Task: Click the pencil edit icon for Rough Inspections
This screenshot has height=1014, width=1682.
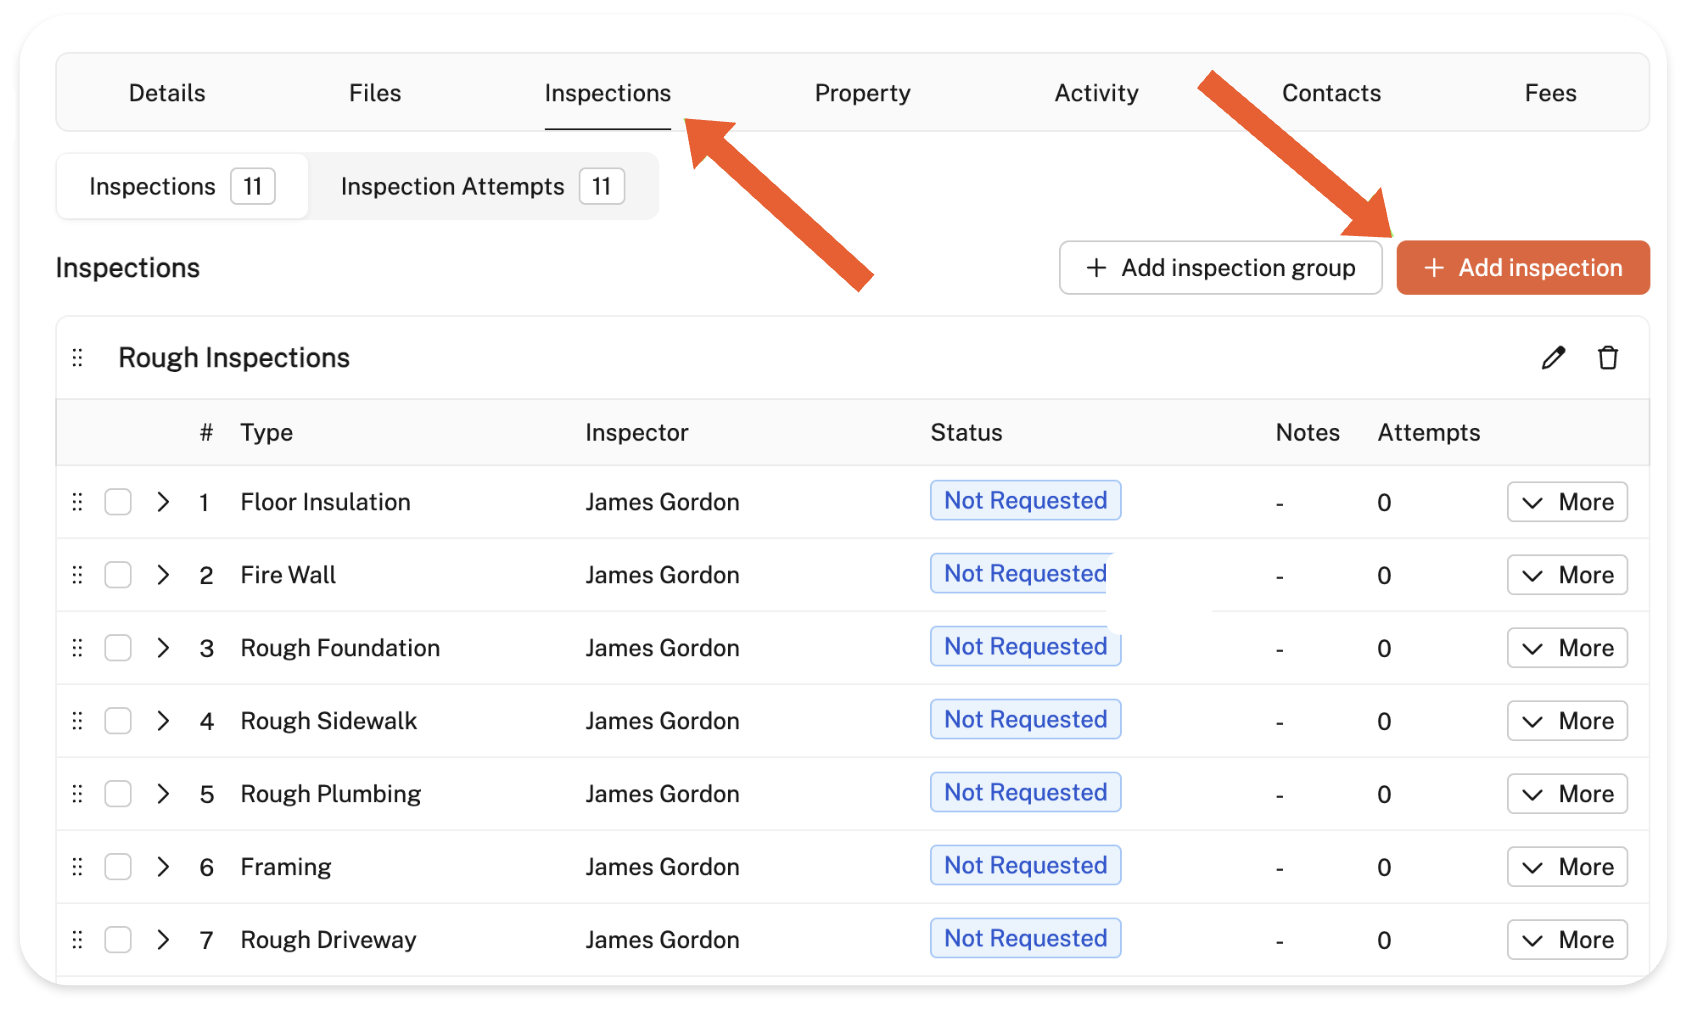Action: coord(1552,358)
